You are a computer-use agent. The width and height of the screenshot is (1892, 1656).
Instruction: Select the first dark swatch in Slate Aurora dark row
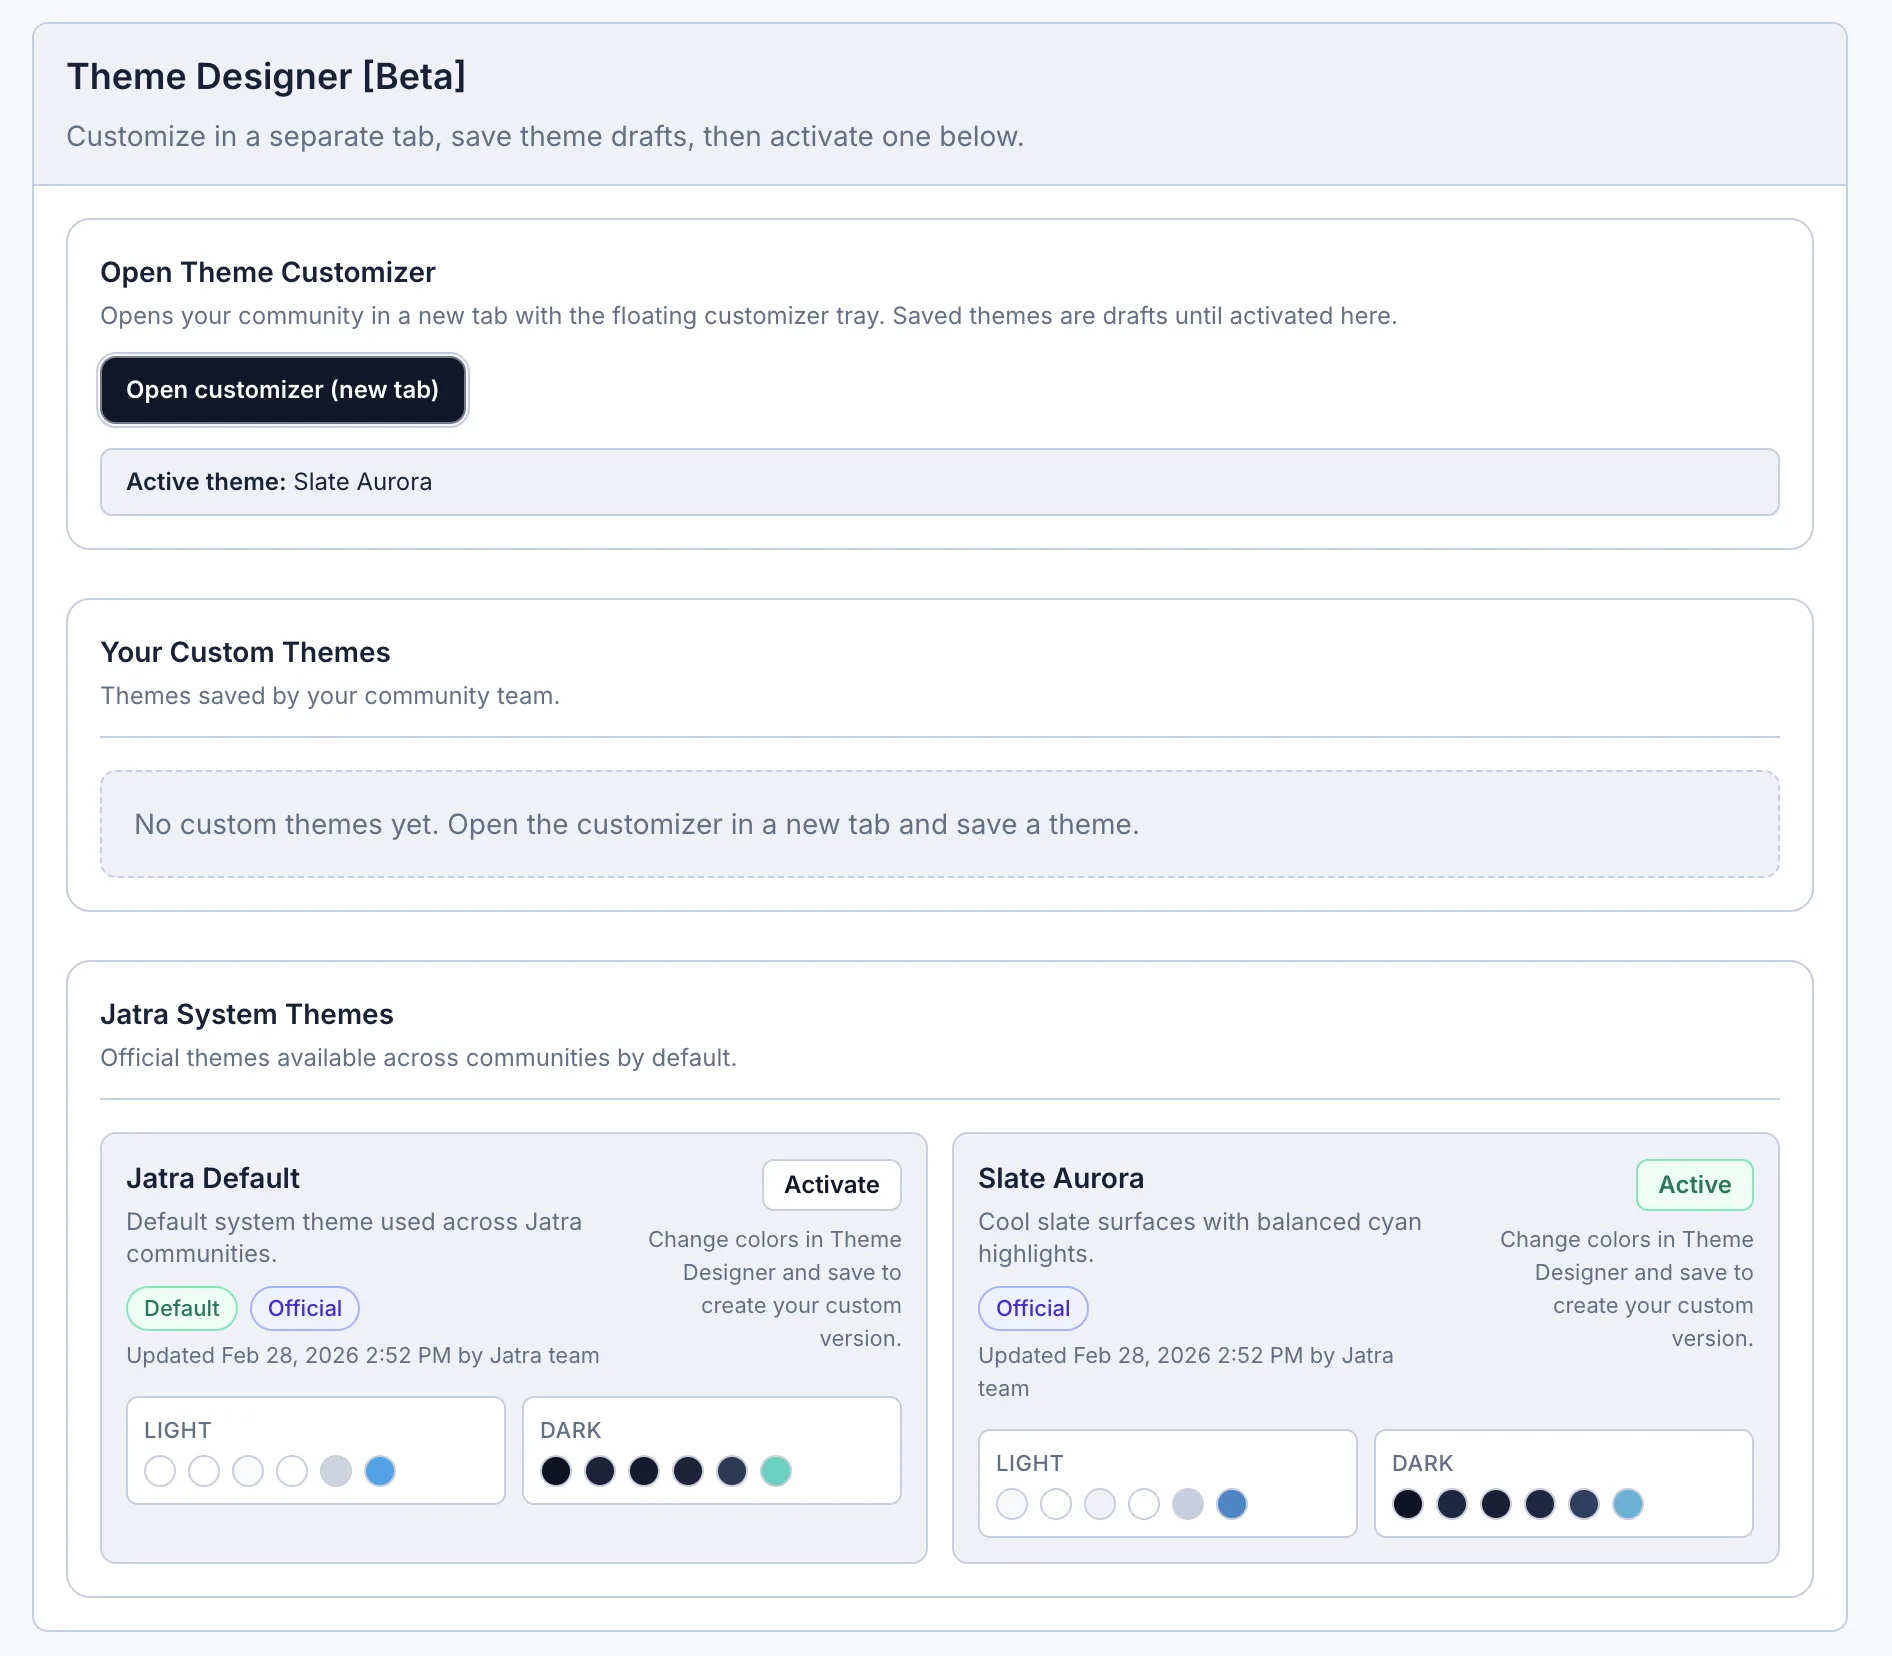tap(1408, 1504)
